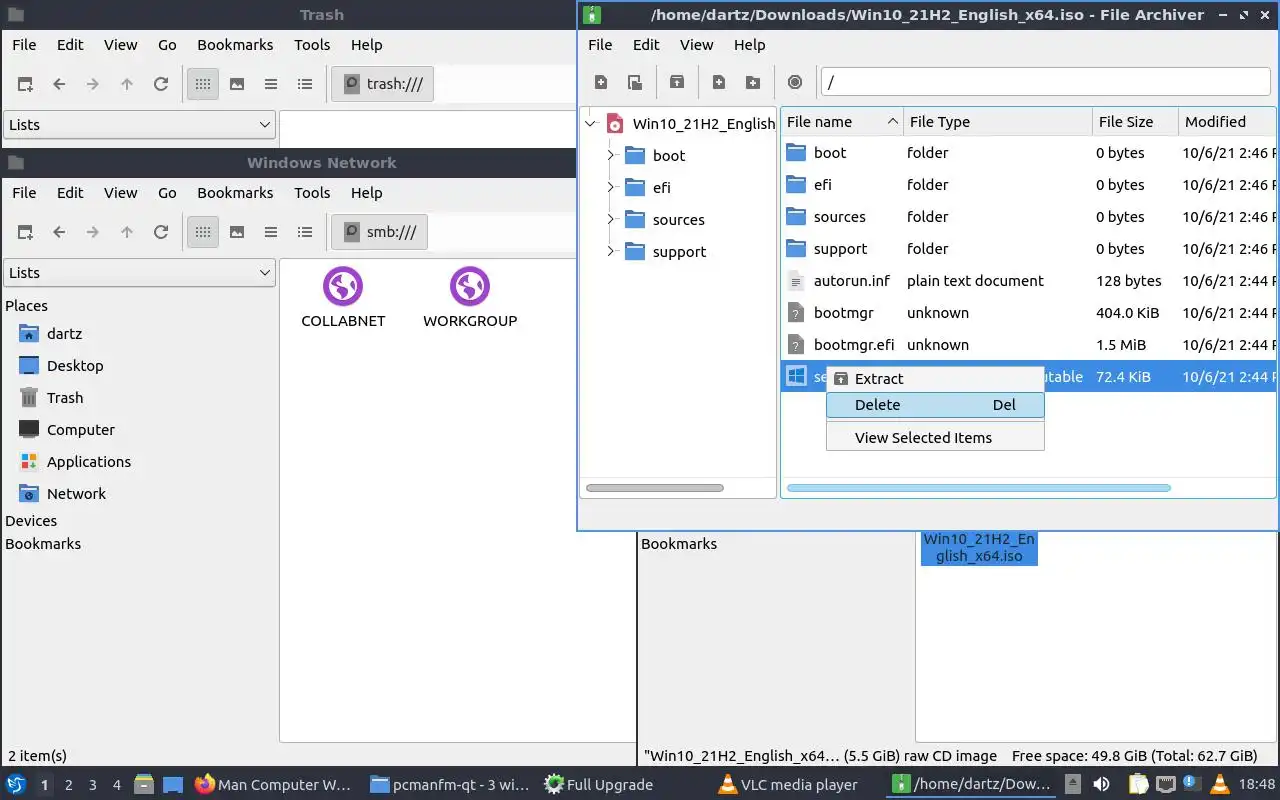Select Desktop in Places sidebar
This screenshot has width=1280, height=800.
point(75,366)
